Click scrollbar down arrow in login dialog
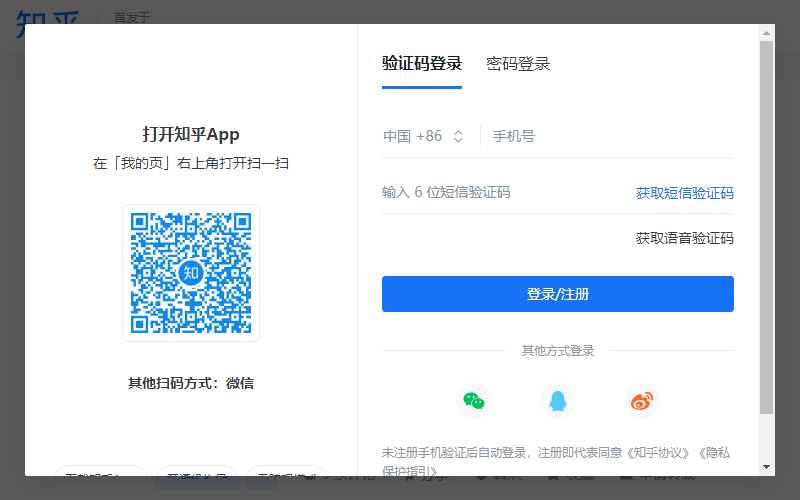Image resolution: width=800 pixels, height=500 pixels. click(766, 467)
